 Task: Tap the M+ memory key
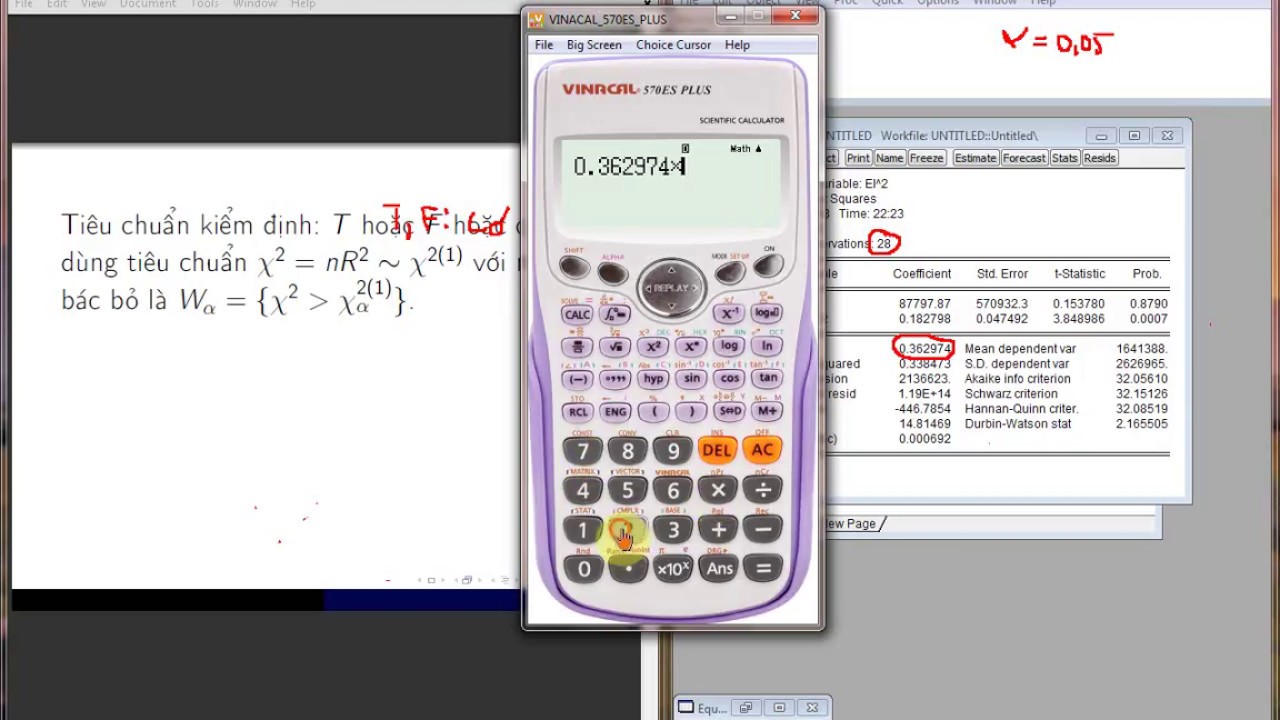(x=768, y=411)
